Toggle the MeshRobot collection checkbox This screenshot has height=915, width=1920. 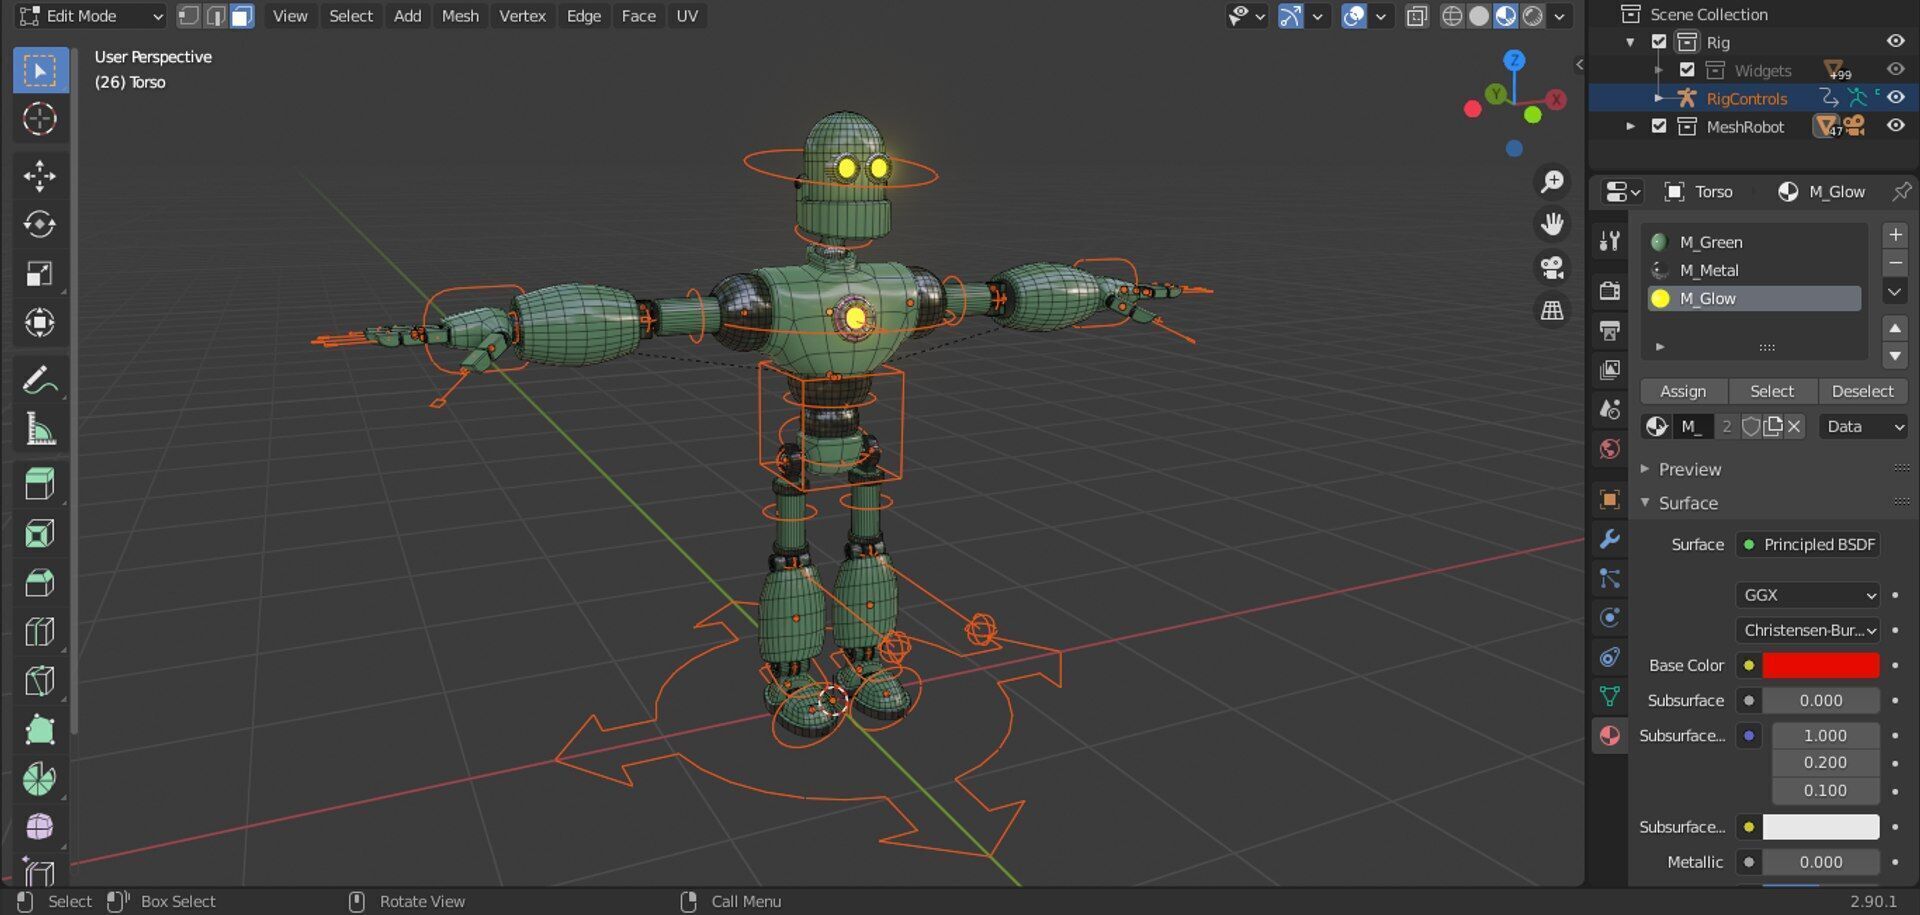point(1659,126)
